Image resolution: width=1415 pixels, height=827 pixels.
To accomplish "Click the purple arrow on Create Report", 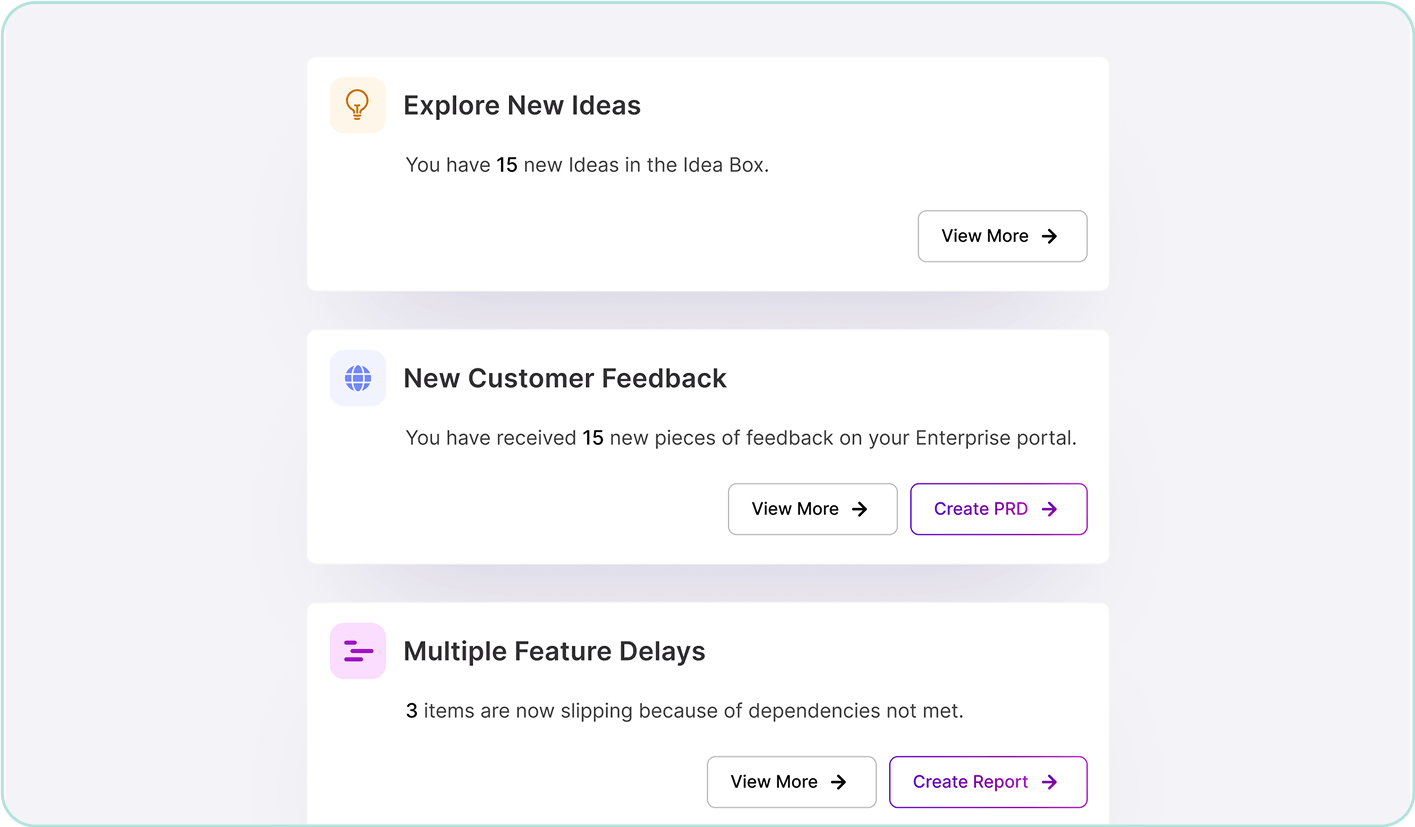I will [x=1049, y=782].
